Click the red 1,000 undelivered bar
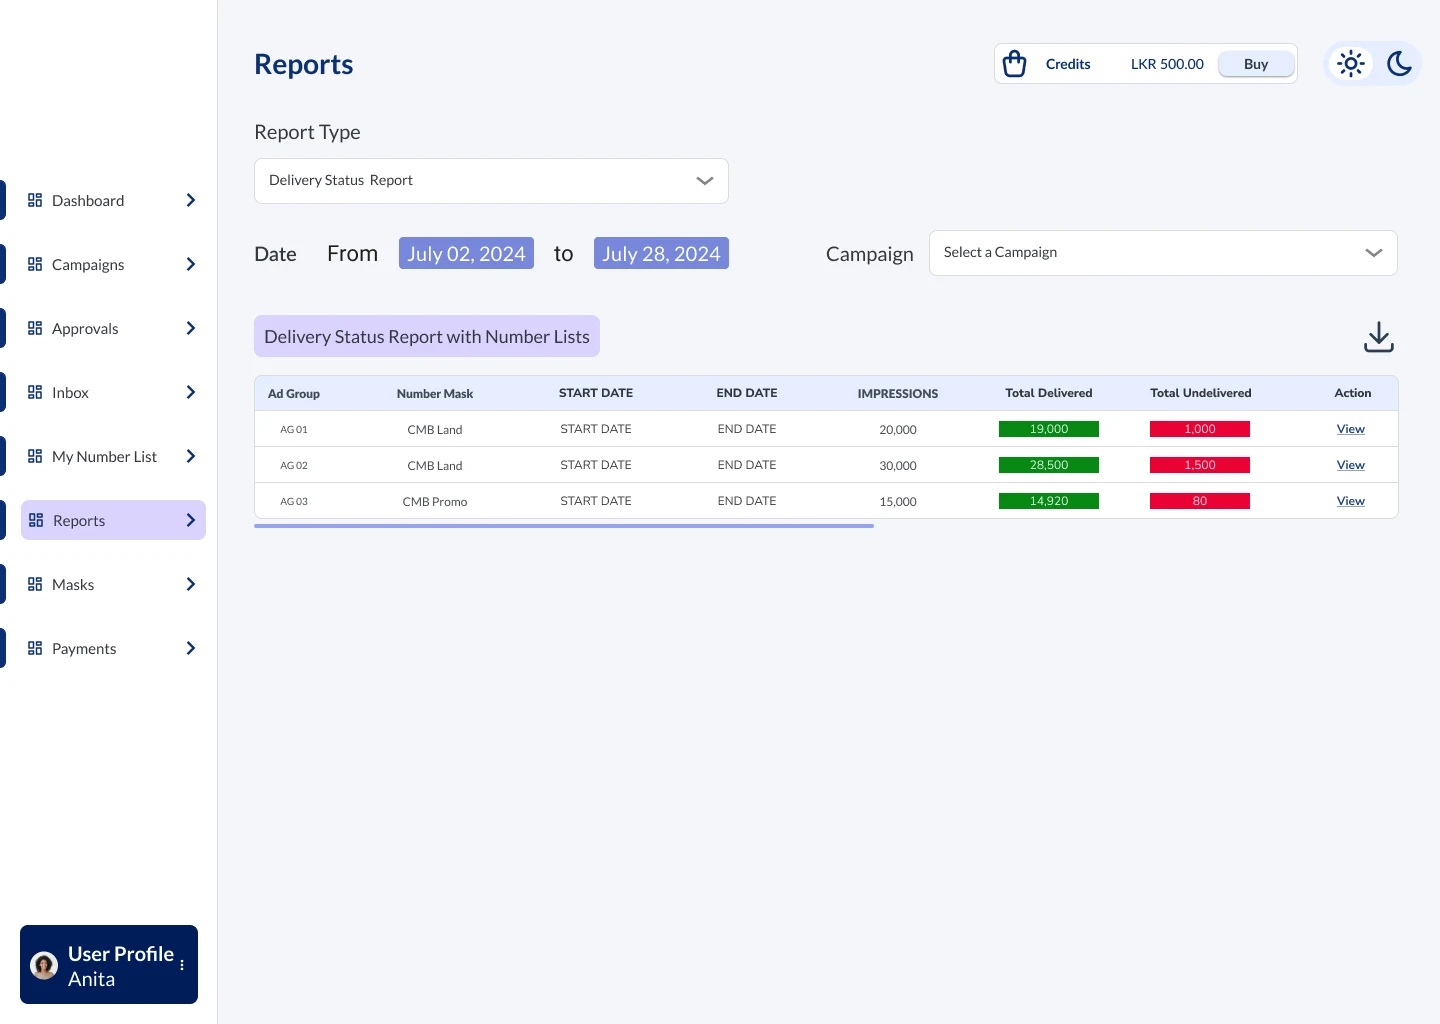The image size is (1440, 1024). coord(1200,429)
